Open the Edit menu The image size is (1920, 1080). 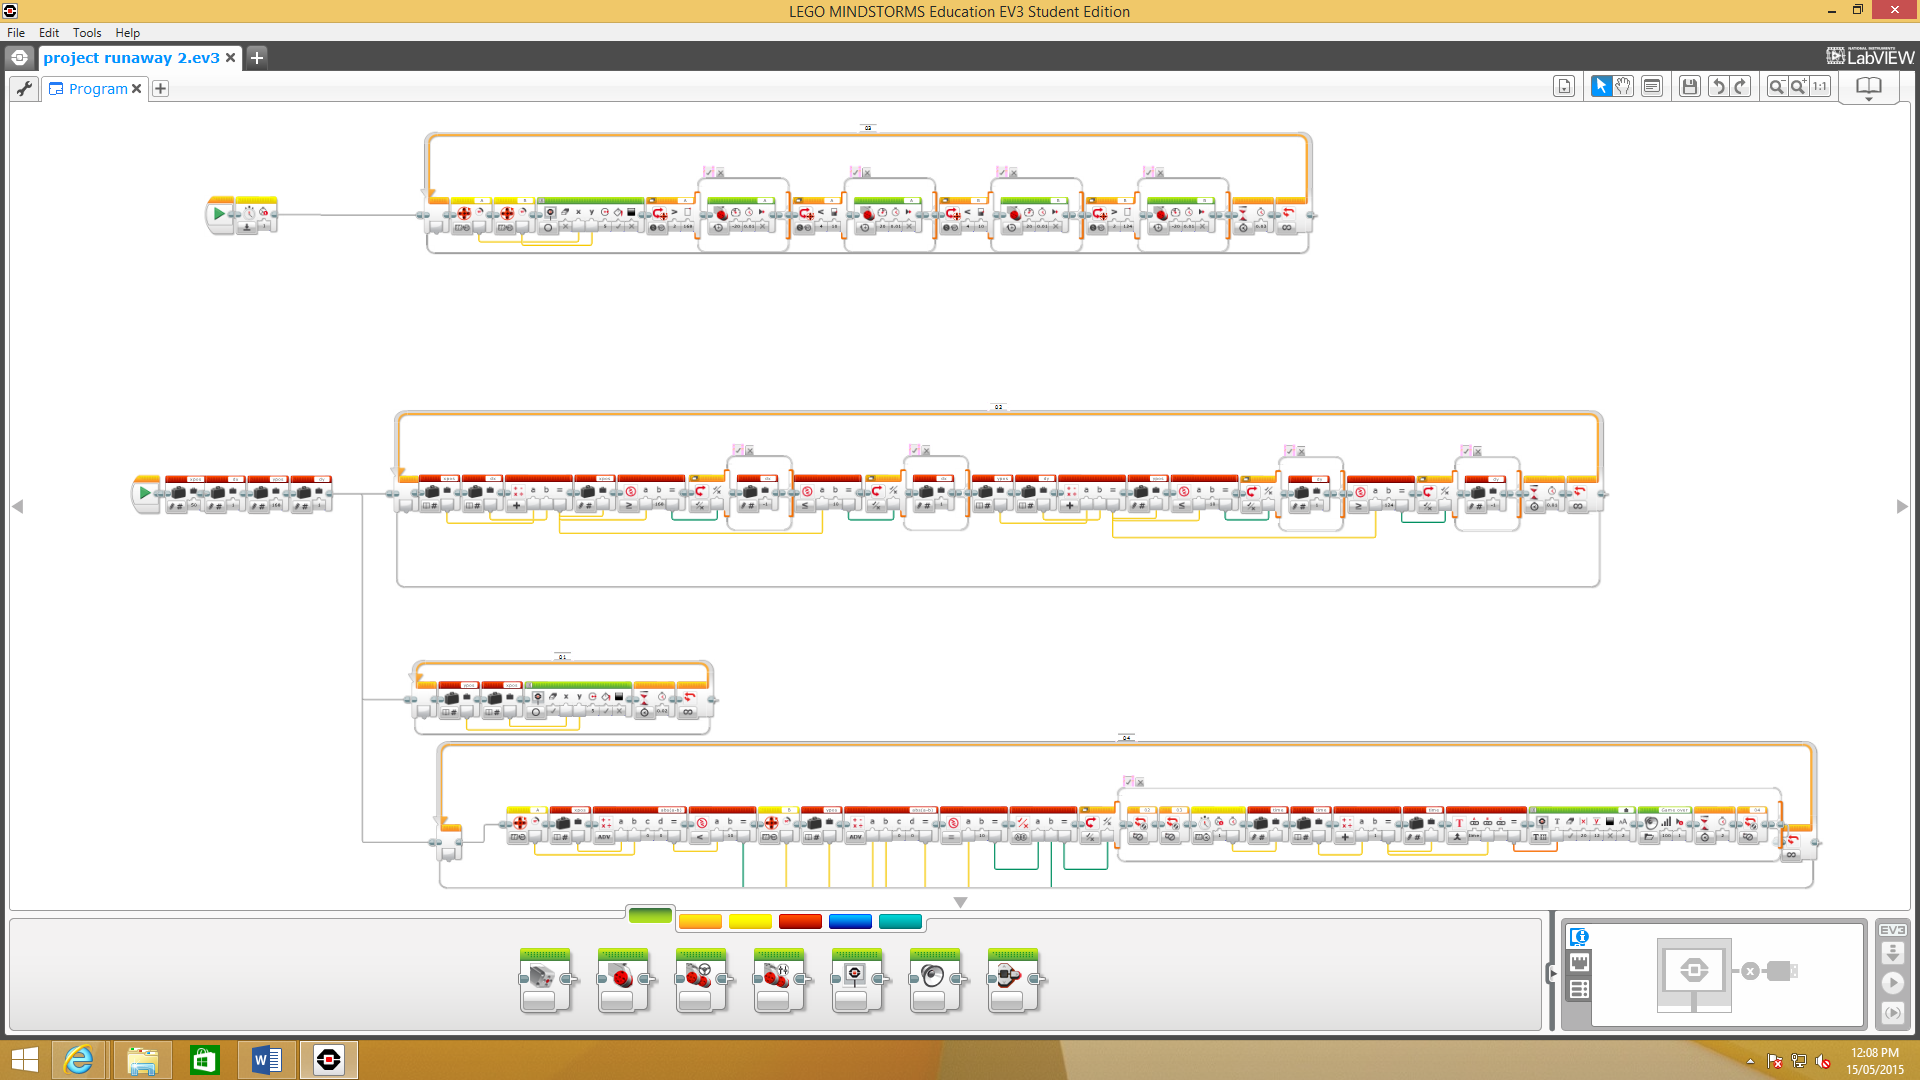pos(49,32)
